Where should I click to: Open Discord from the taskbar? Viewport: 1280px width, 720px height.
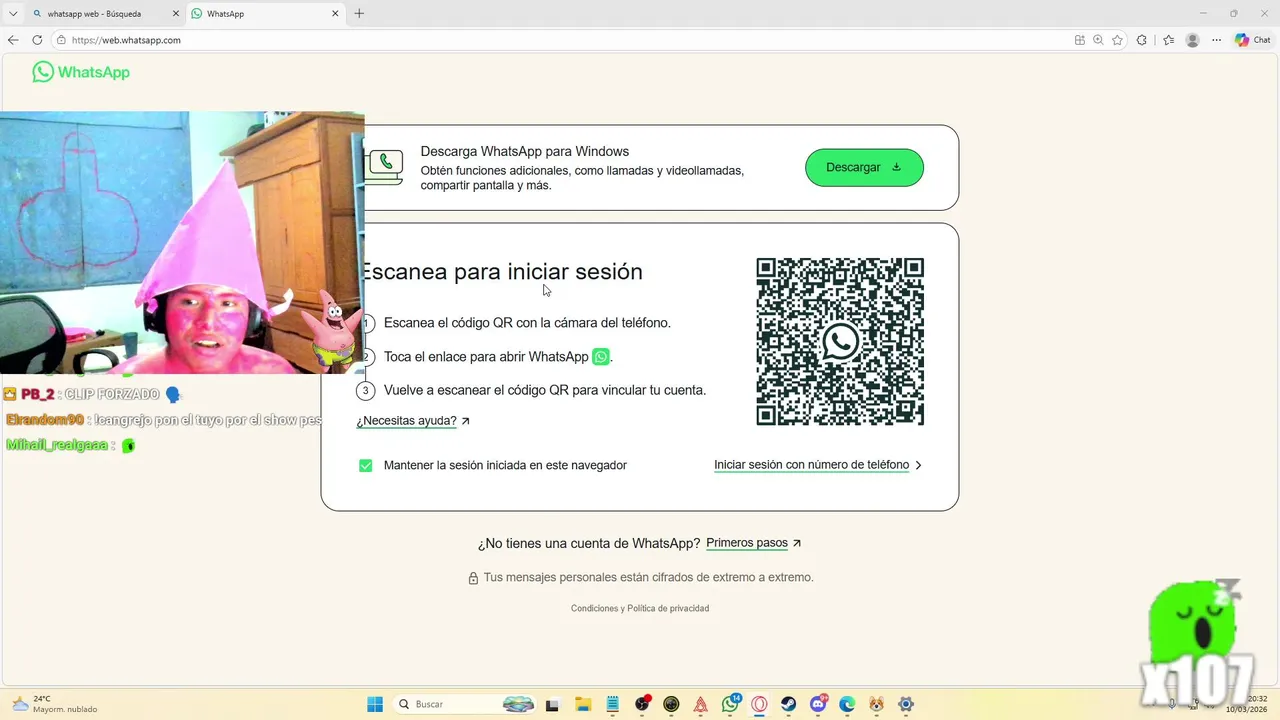[x=818, y=704]
